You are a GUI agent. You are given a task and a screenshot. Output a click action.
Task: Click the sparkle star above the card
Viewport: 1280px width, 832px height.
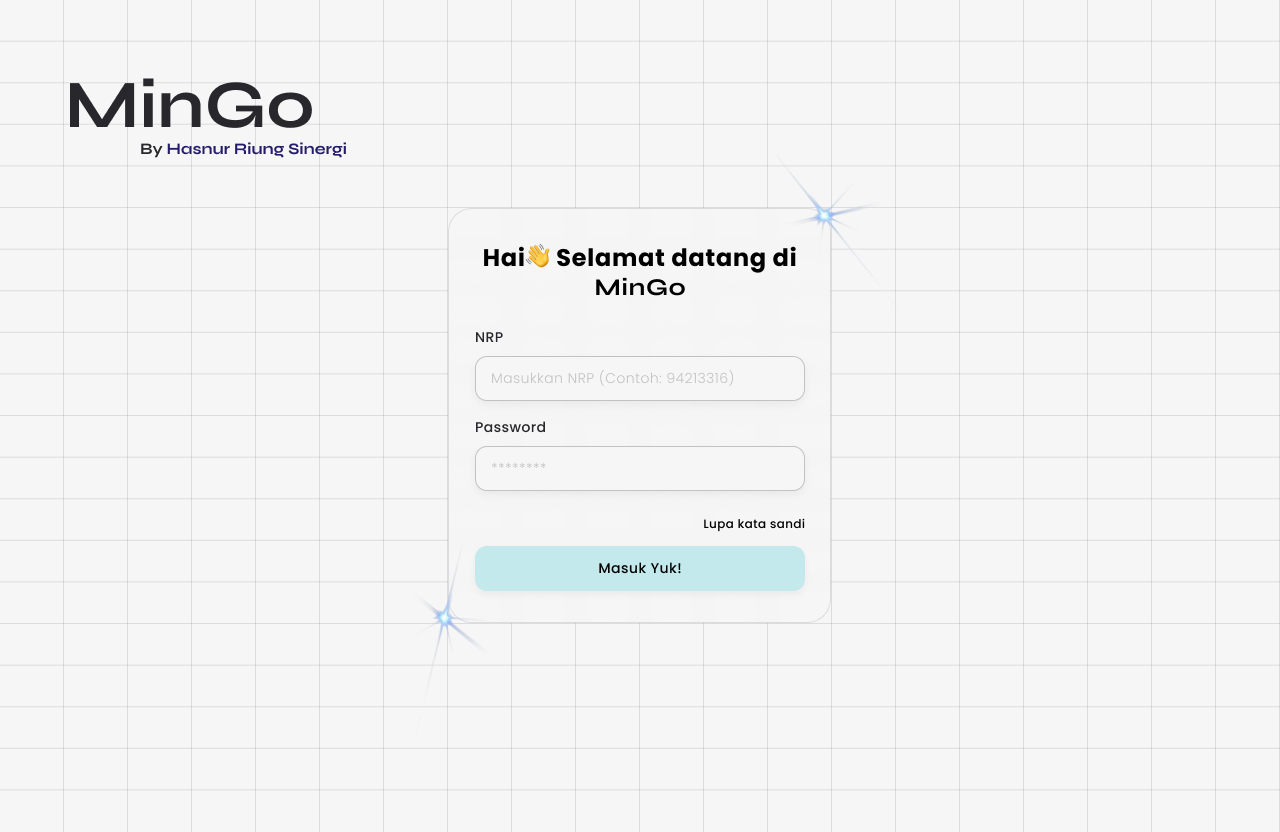tap(824, 215)
